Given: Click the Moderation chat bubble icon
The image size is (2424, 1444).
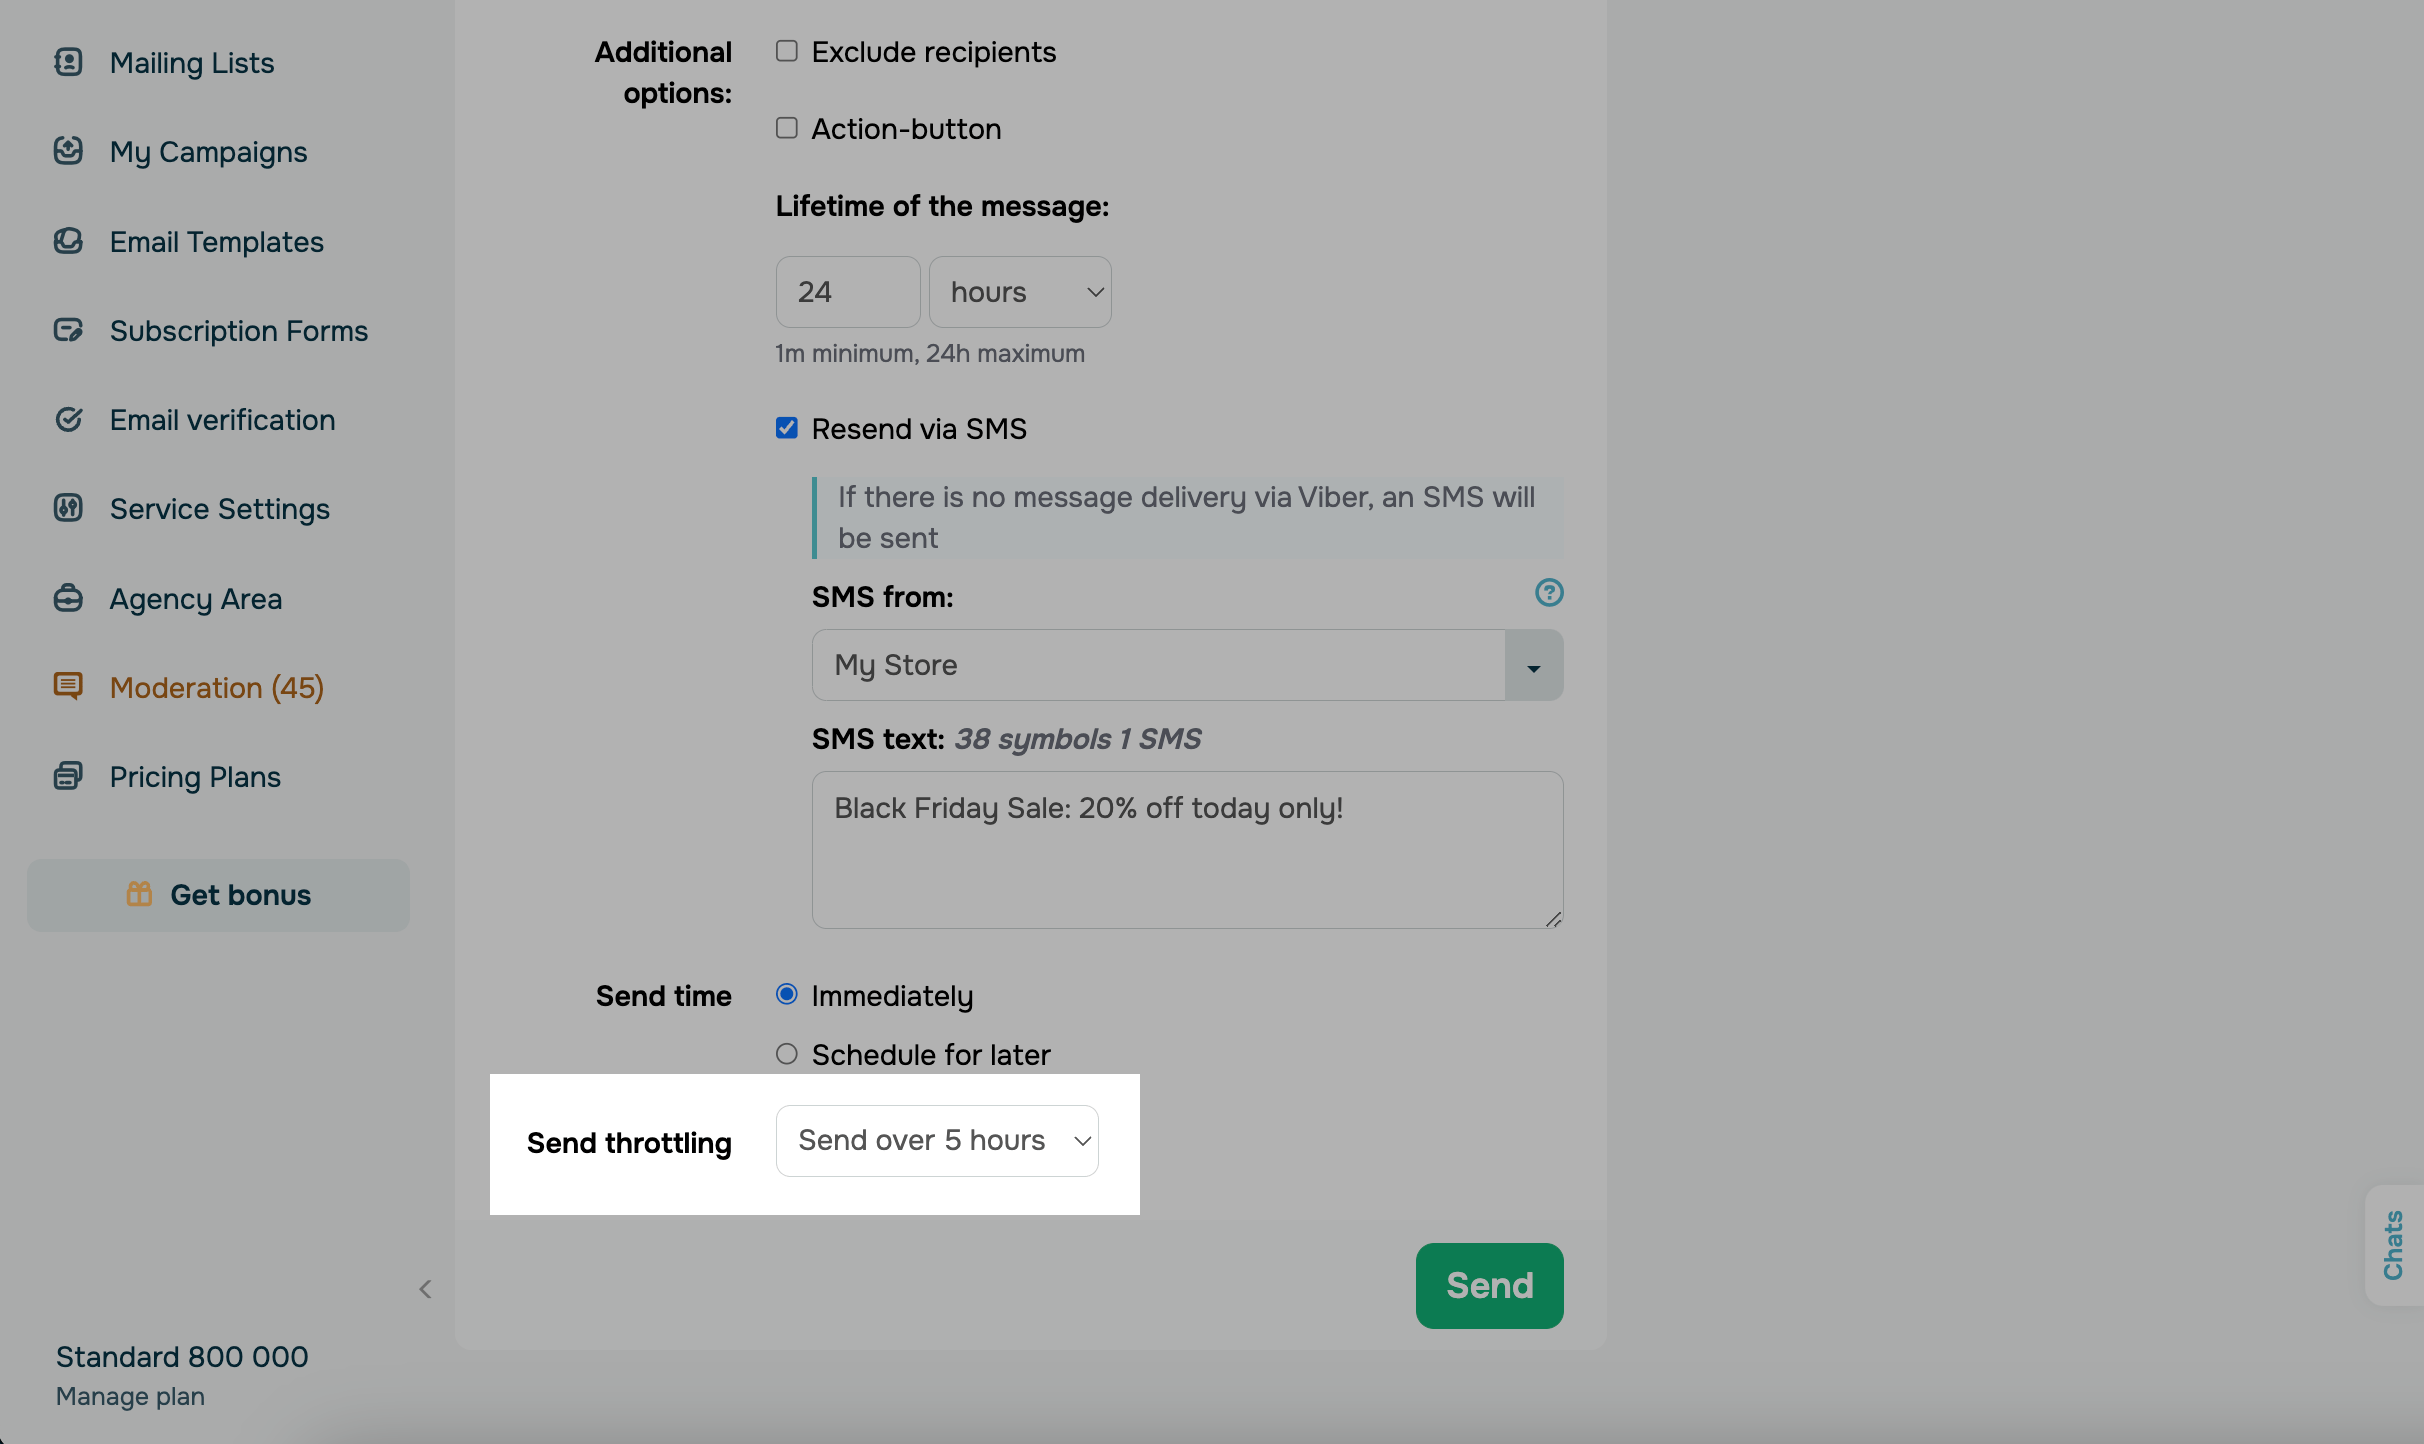Looking at the screenshot, I should click(x=68, y=686).
